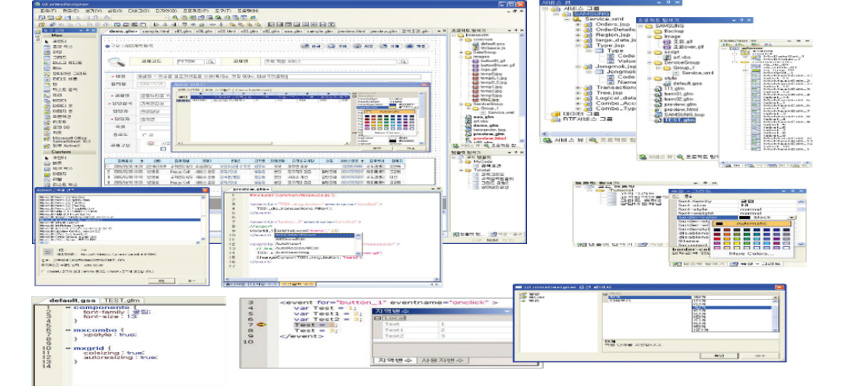Select the Service.xml icon under Group_1
Viewport: 852px width, 386px height.
[677, 72]
